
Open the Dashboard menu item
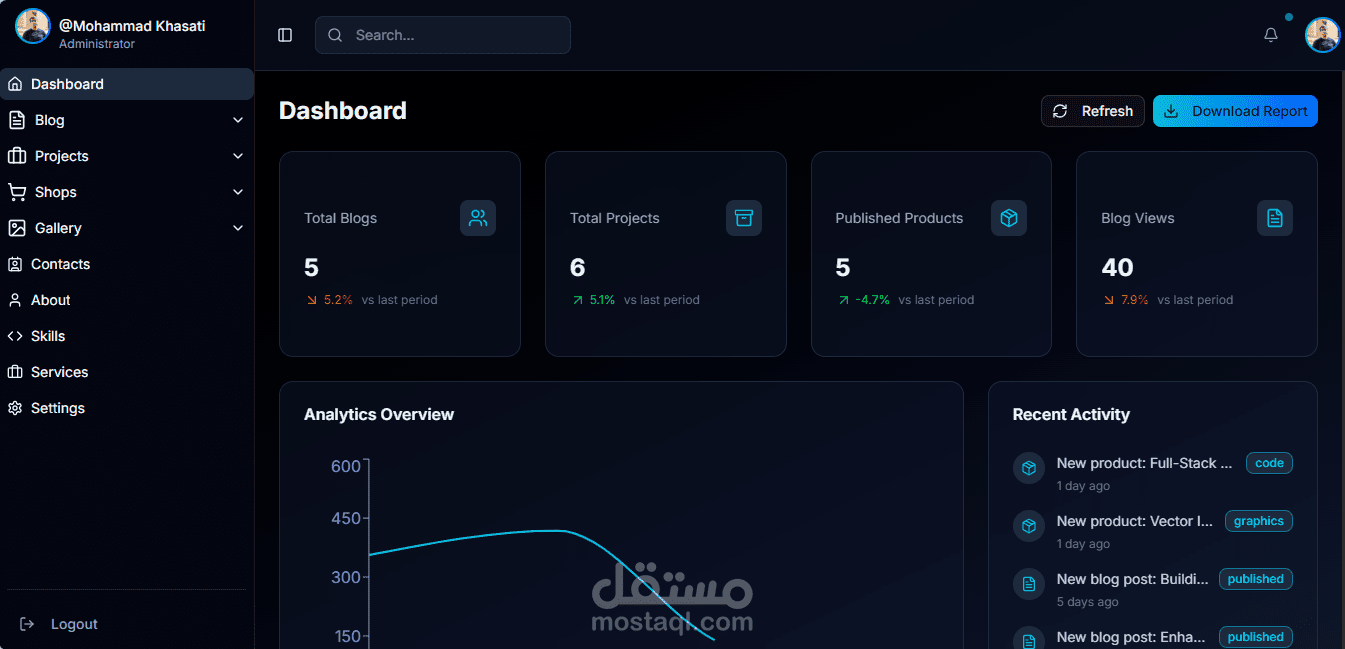[127, 84]
